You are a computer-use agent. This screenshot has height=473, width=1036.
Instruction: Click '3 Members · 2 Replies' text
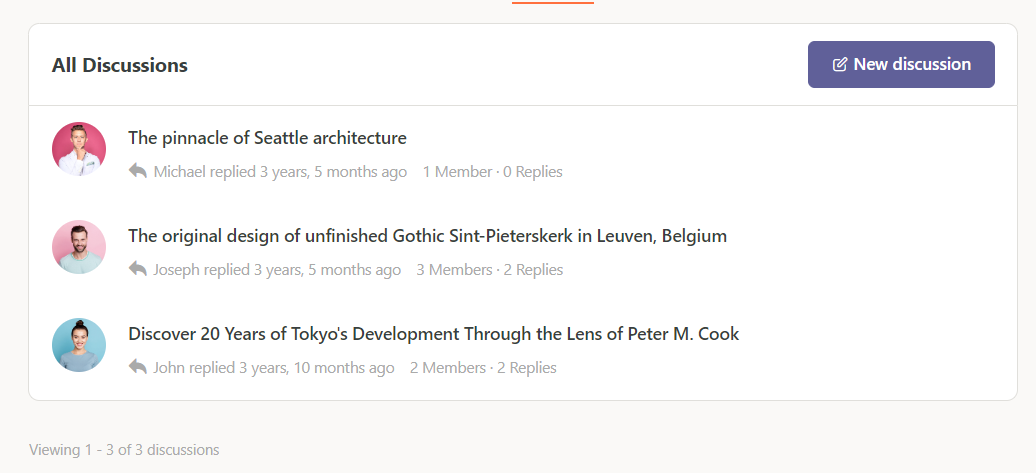click(490, 270)
